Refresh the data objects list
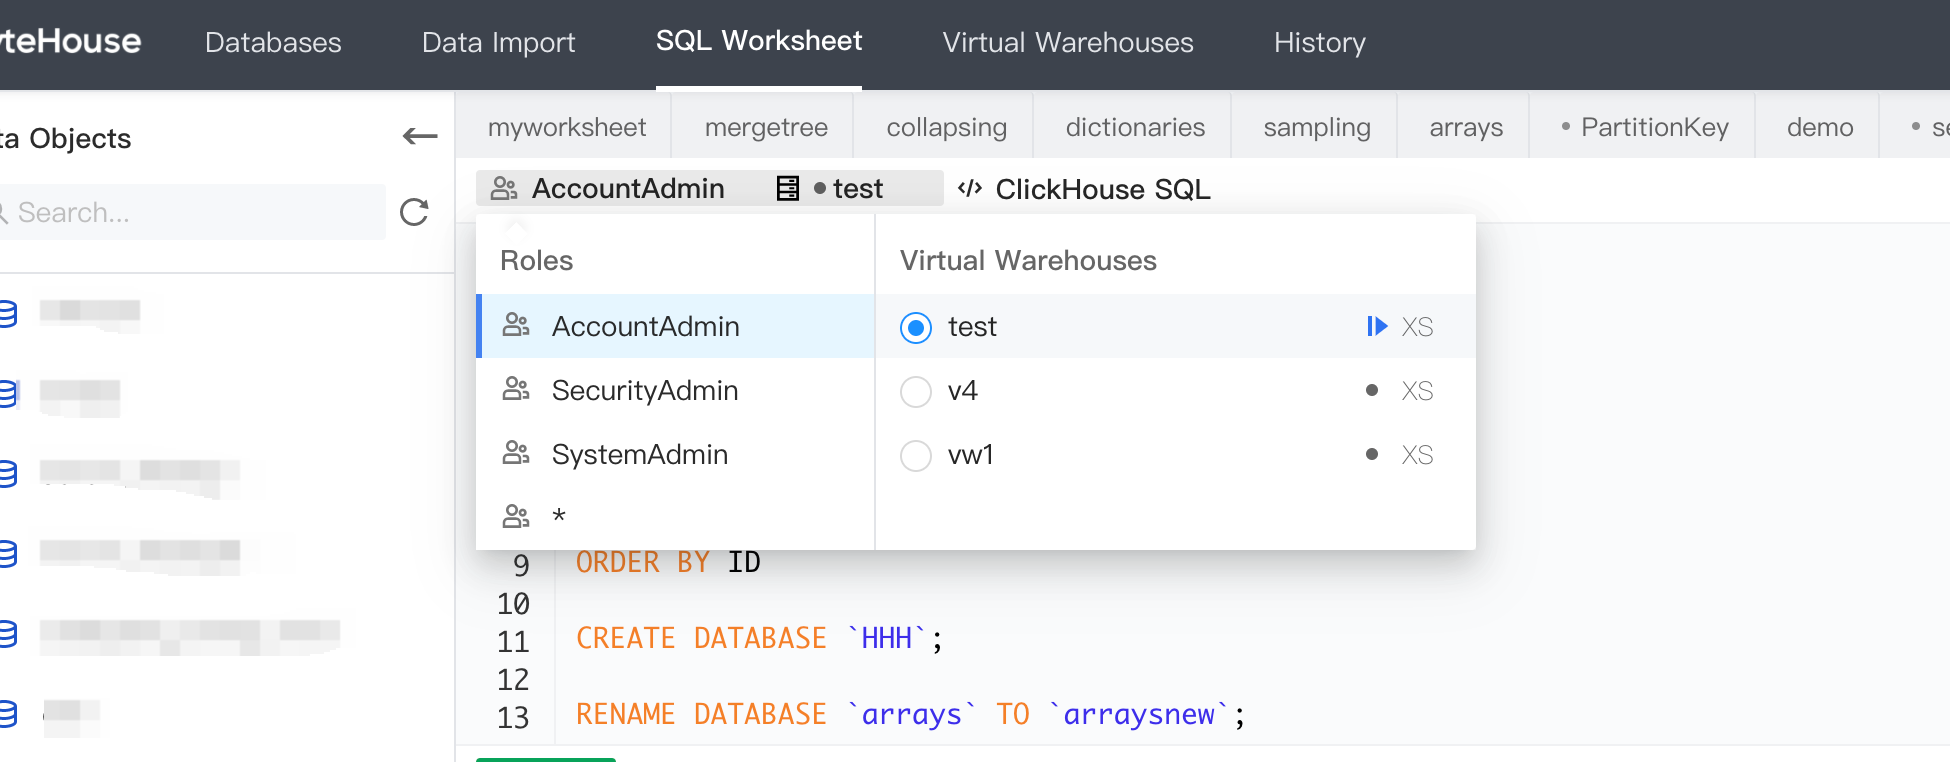 (414, 212)
